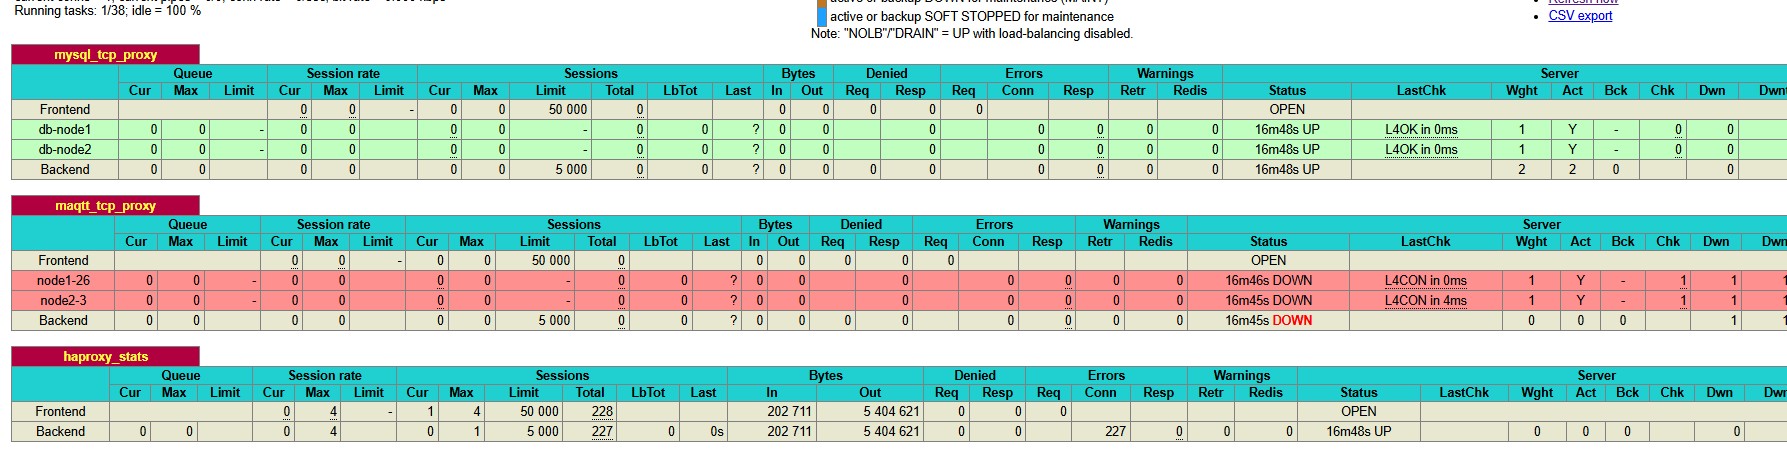1787x473 pixels.
Task: Click Backend row label in maqtt_tcp_proxy table
Action: (63, 321)
